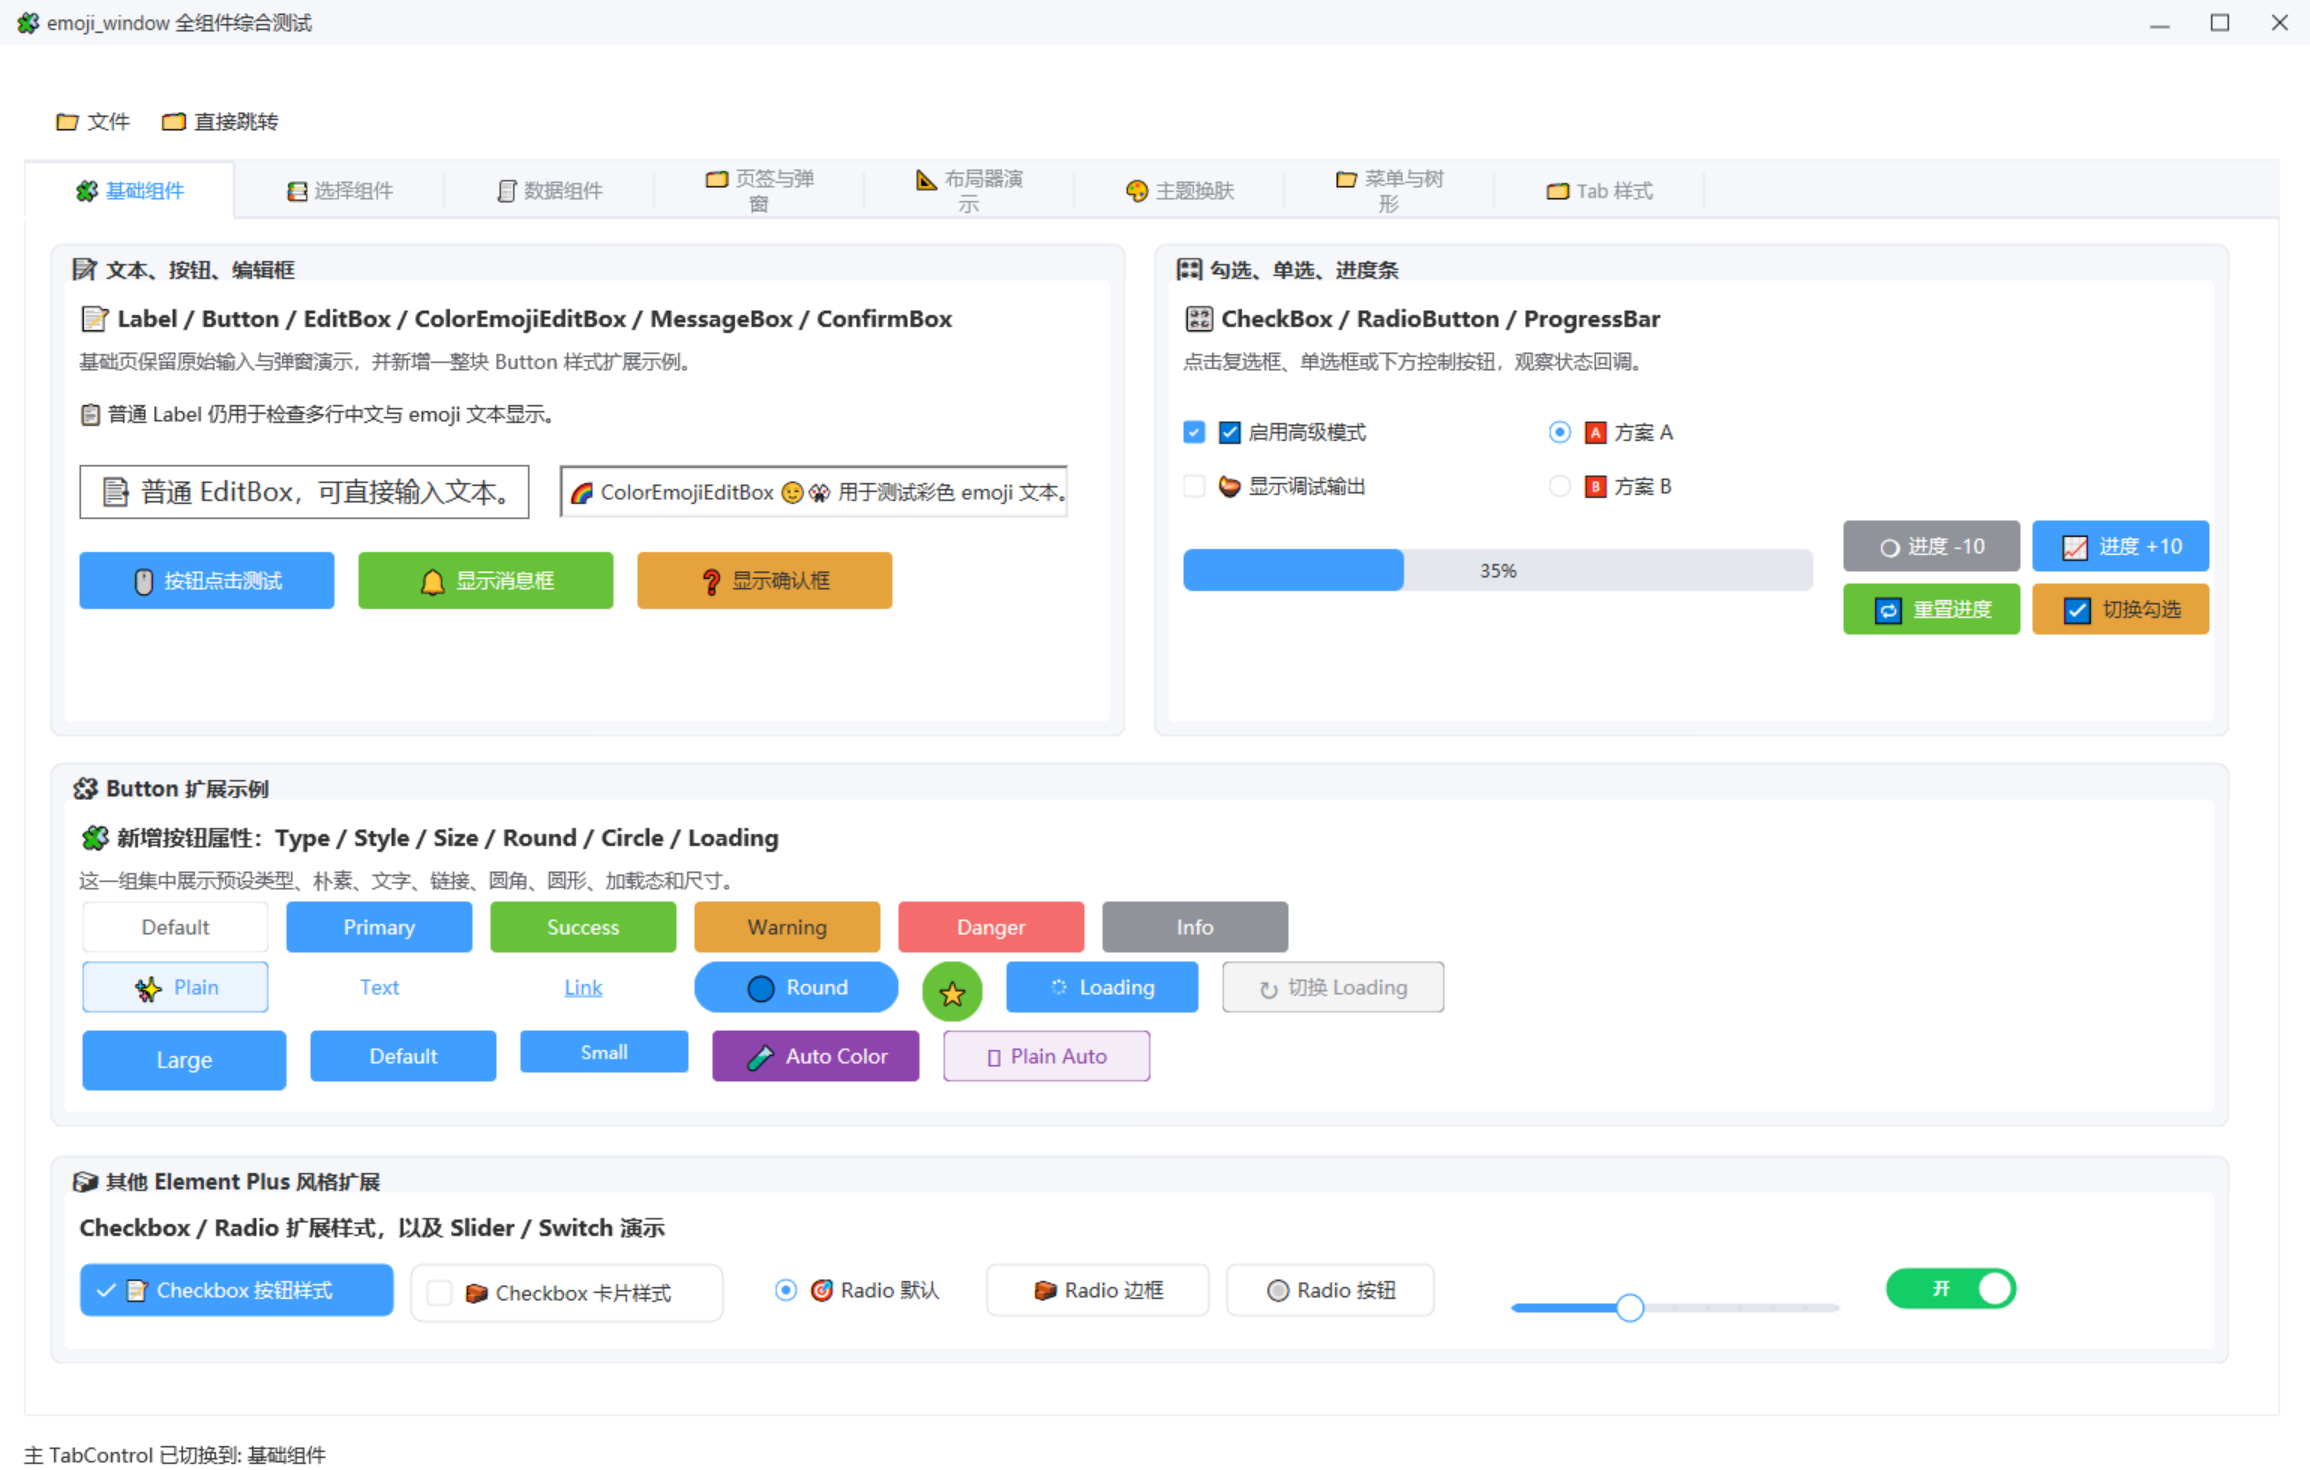Switch to the 主题换肤 tab
Screen dimensions: 2310x1470
click(1180, 190)
